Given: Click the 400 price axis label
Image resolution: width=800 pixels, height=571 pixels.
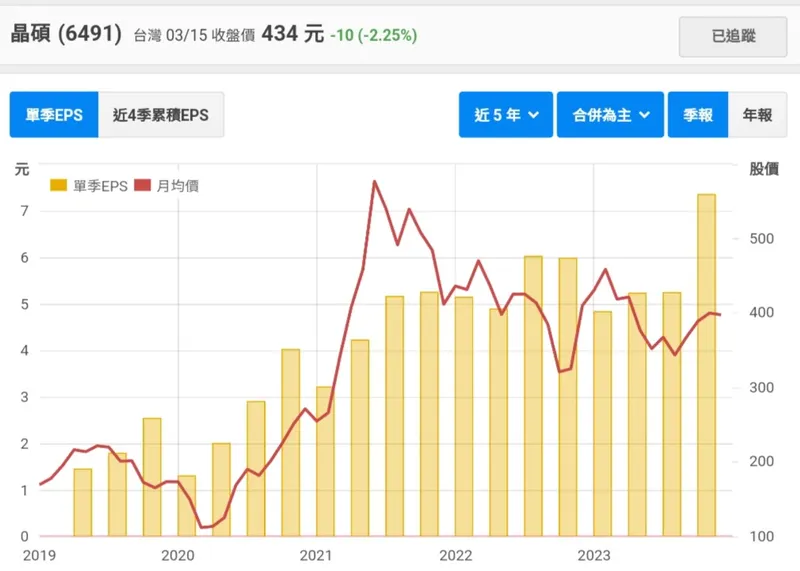Looking at the screenshot, I should 761,312.
